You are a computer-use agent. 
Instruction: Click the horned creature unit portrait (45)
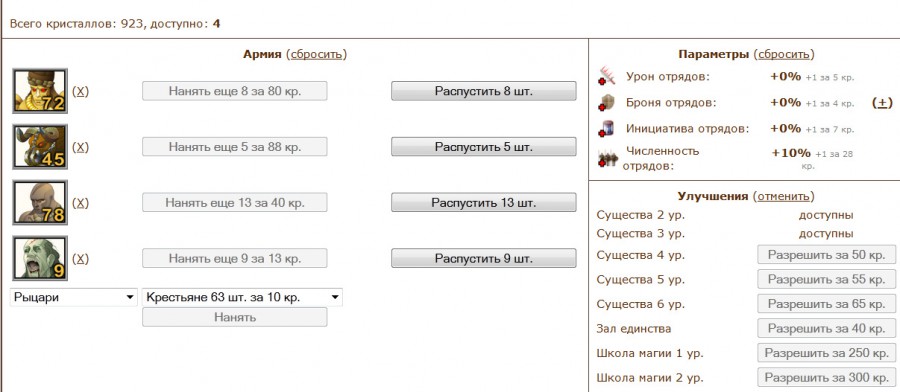[40, 146]
